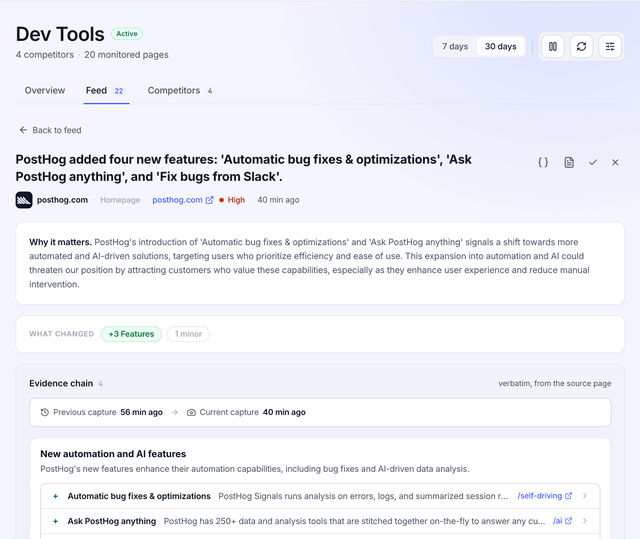Select the 30 days range
This screenshot has height=539, width=640.
[500, 47]
